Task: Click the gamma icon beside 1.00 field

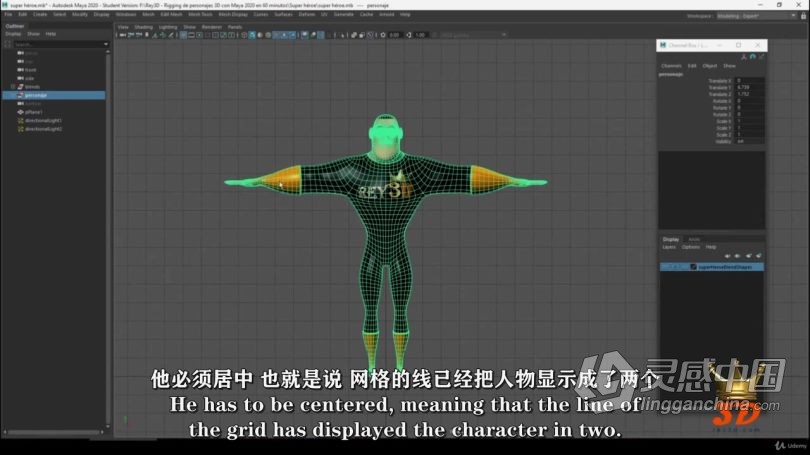Action: pos(409,35)
